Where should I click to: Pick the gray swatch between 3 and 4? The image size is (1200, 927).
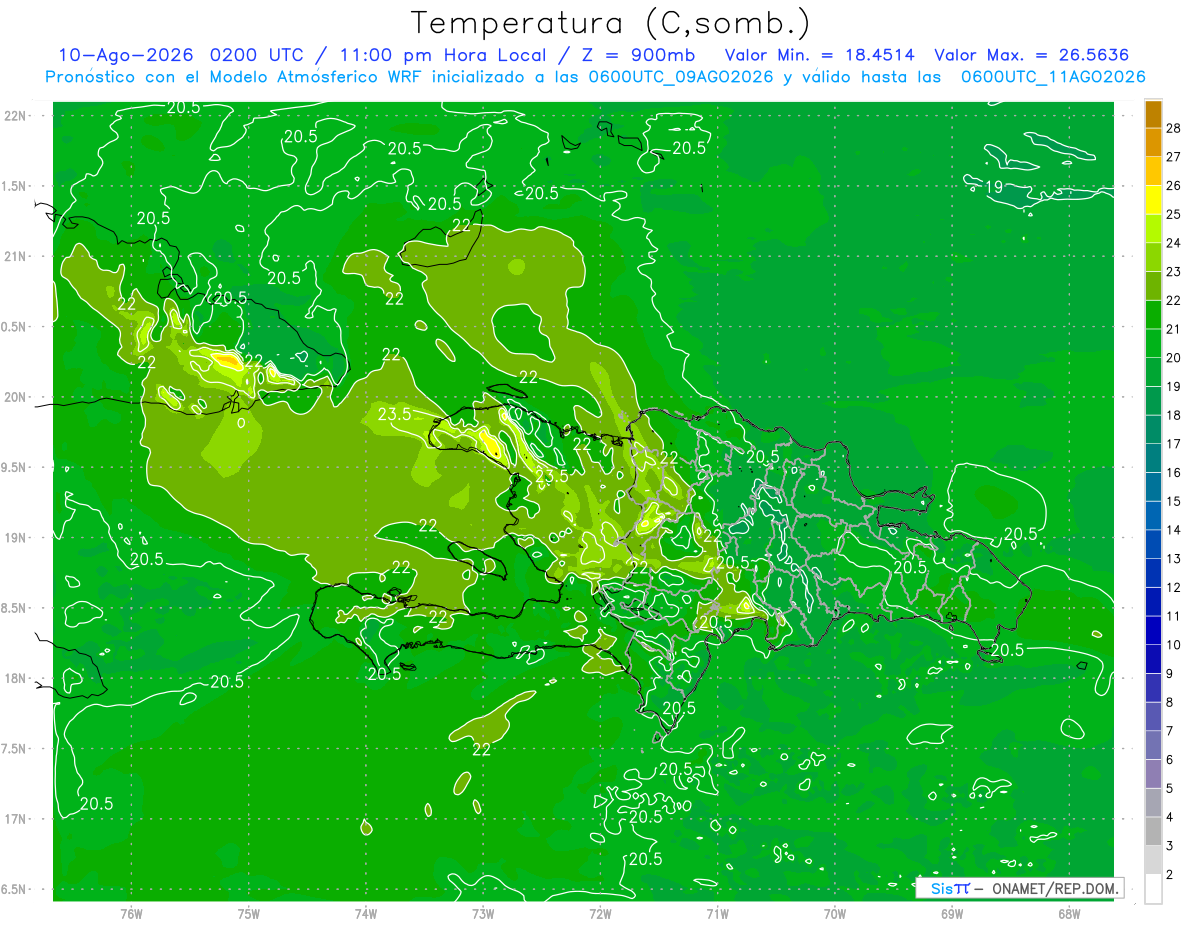point(1153,831)
